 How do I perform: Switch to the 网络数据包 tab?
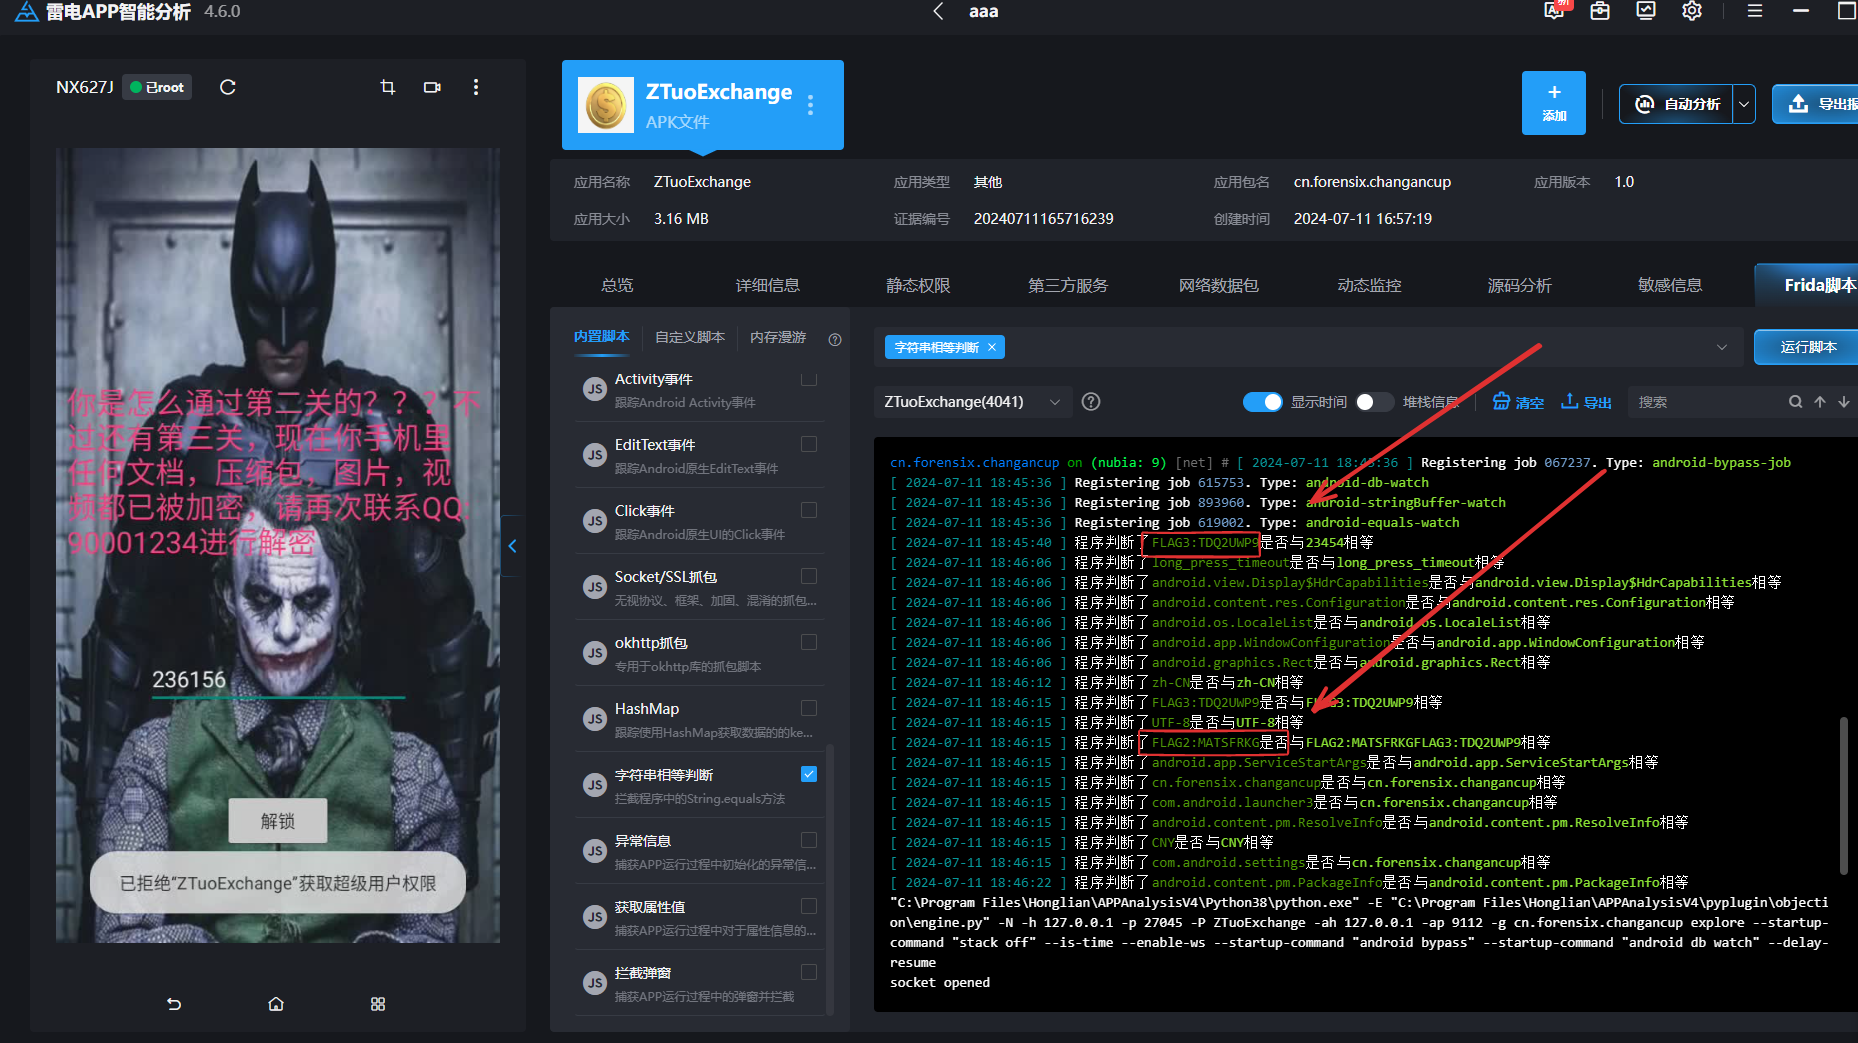[x=1219, y=285]
